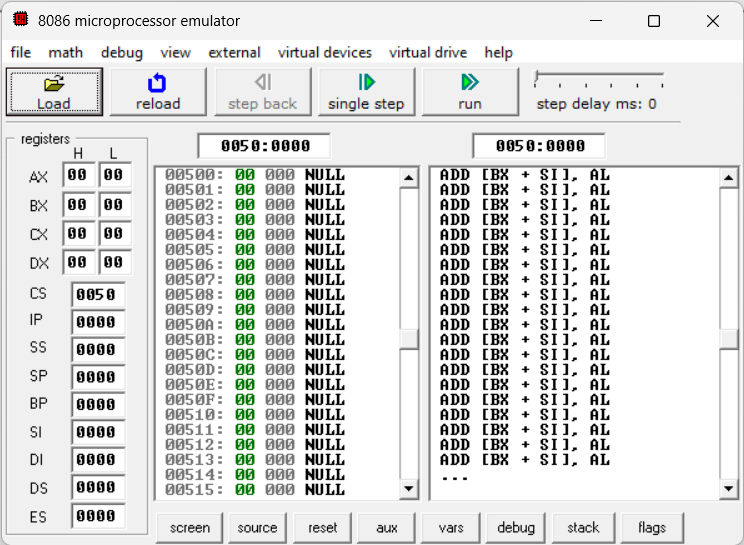
Task: Open the debug menu
Action: click(x=121, y=52)
